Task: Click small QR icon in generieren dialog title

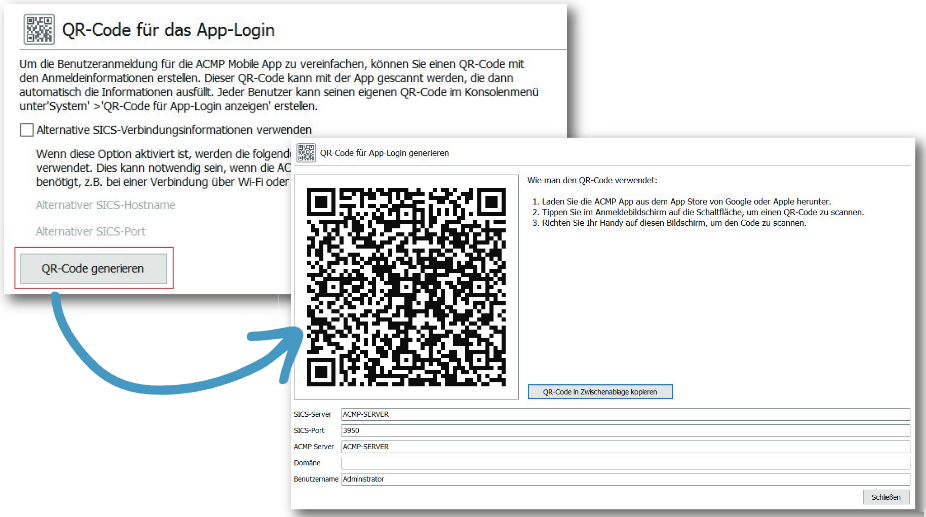Action: tap(306, 152)
